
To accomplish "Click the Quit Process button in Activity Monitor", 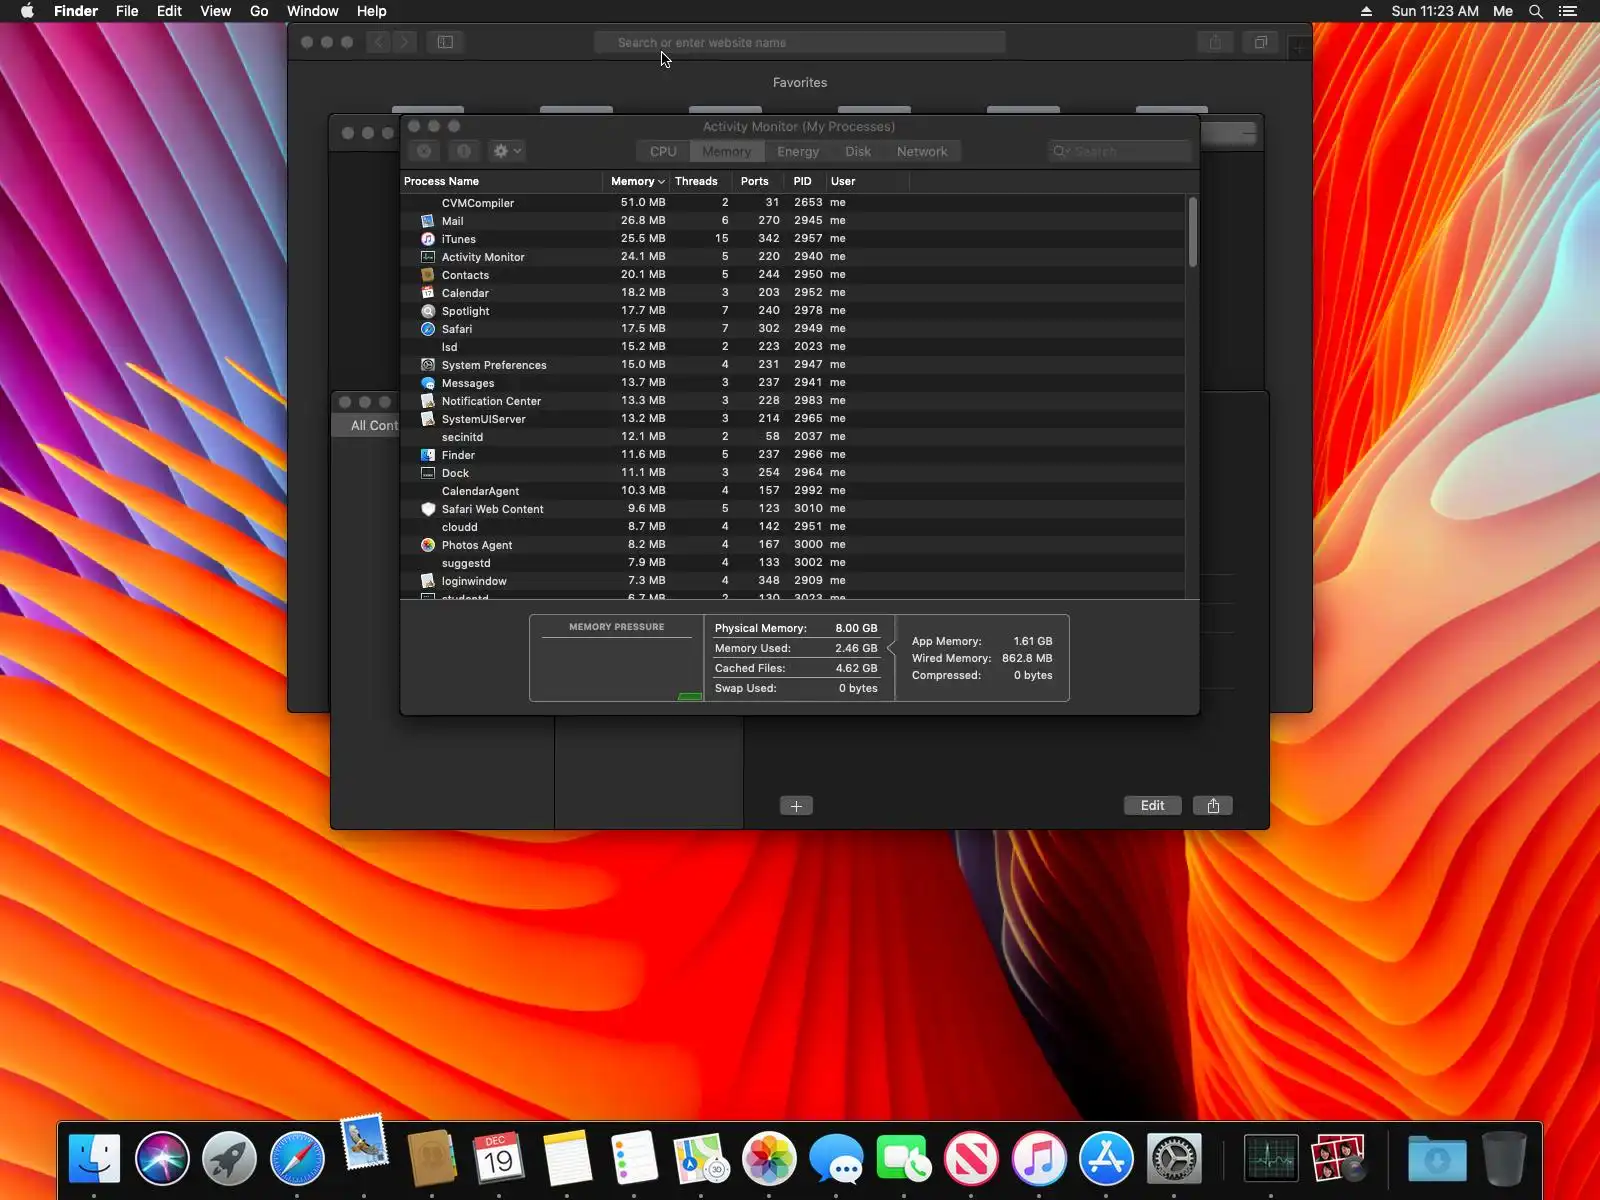I will (424, 151).
